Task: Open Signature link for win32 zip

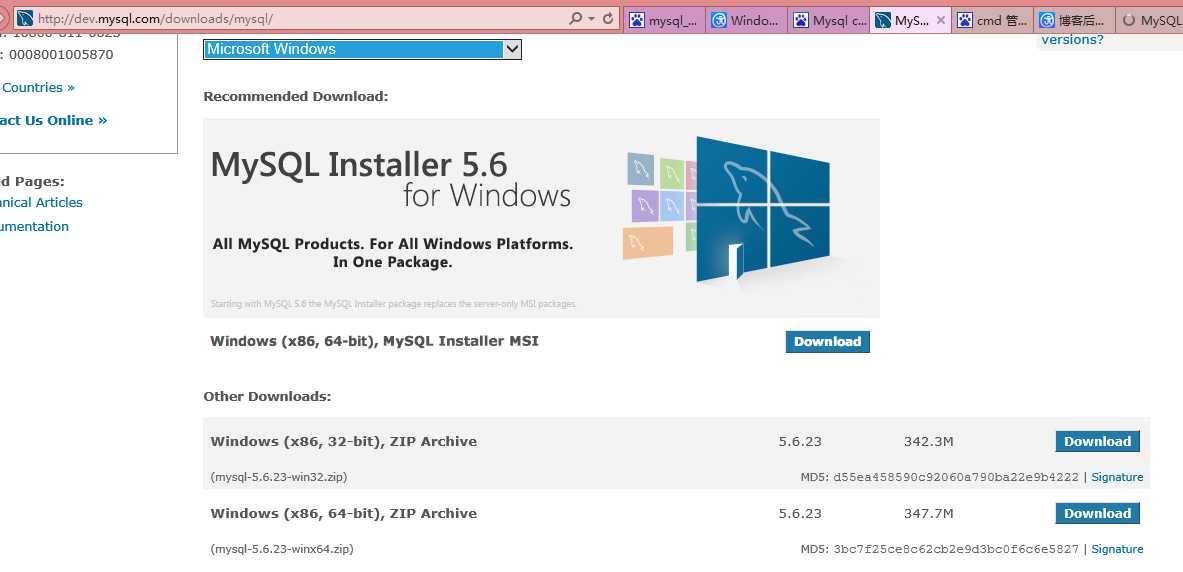Action: pos(1117,477)
